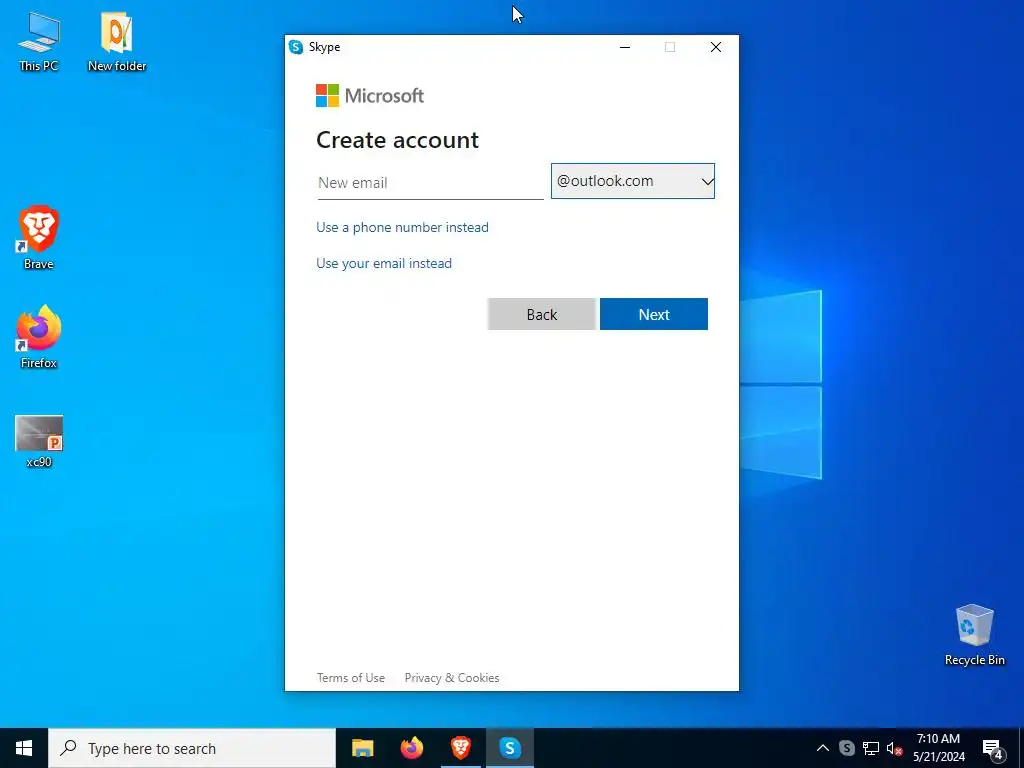The height and width of the screenshot is (768, 1024).
Task: Open File Explorer from the taskbar
Action: tap(362, 748)
